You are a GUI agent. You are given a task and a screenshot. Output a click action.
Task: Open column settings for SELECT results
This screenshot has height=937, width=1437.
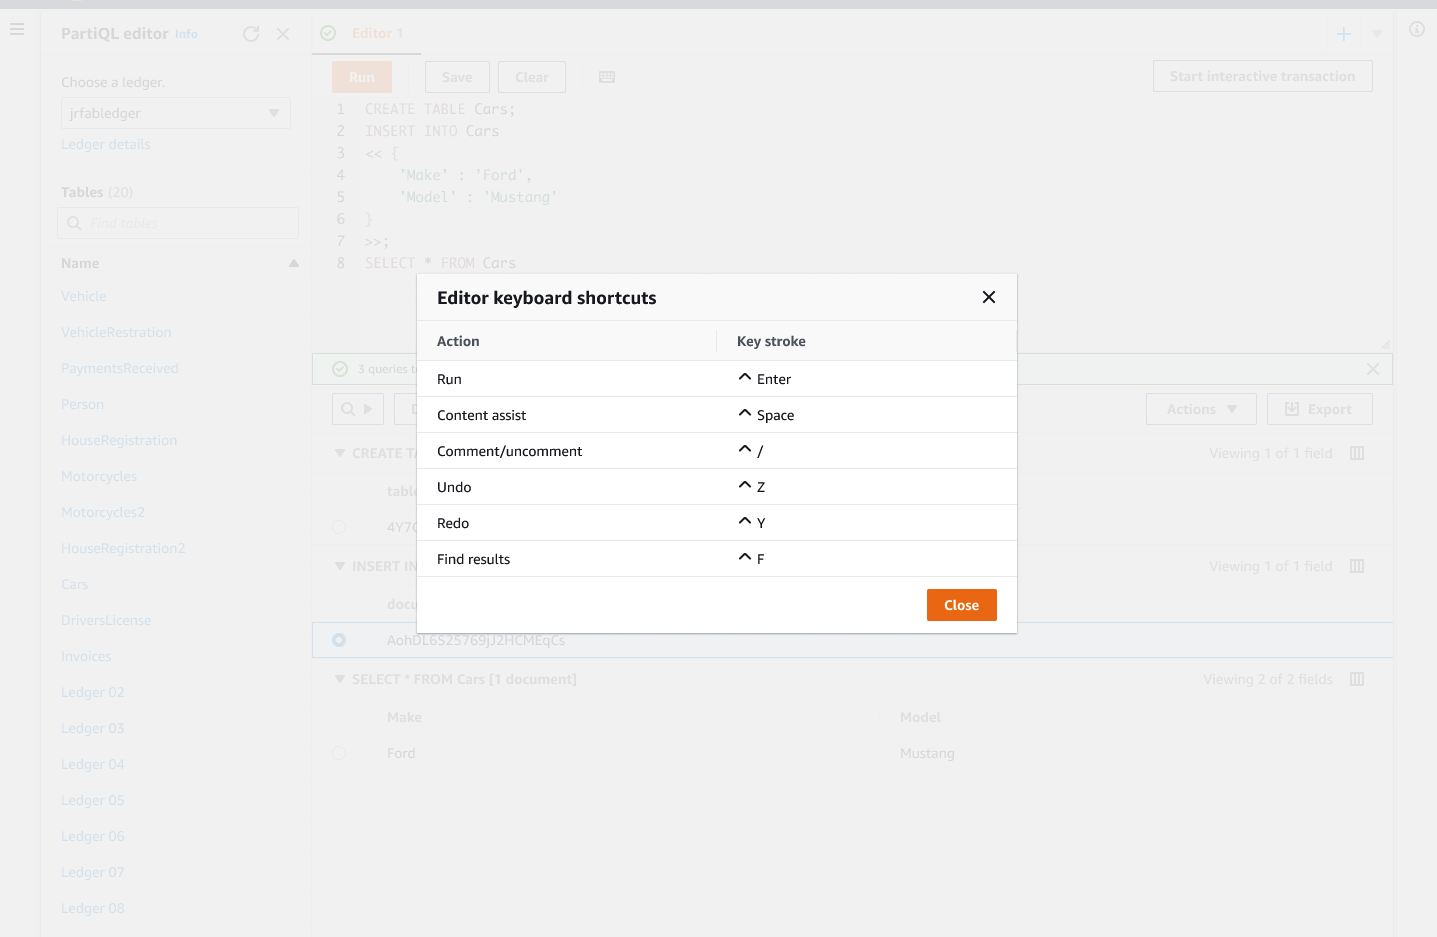[1357, 679]
